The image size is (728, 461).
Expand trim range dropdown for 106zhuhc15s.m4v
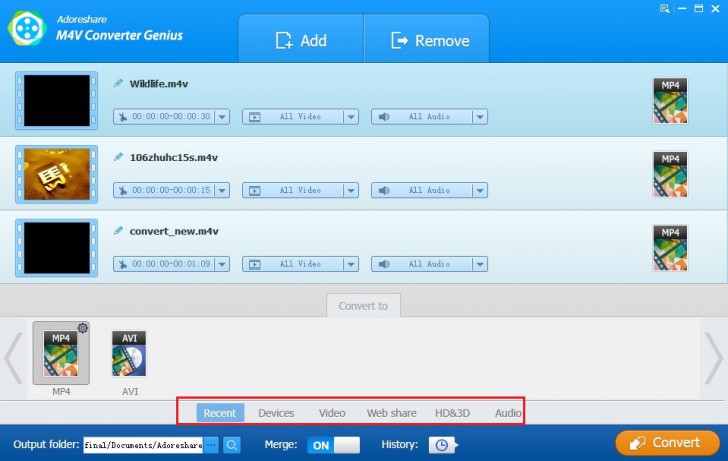tap(222, 190)
